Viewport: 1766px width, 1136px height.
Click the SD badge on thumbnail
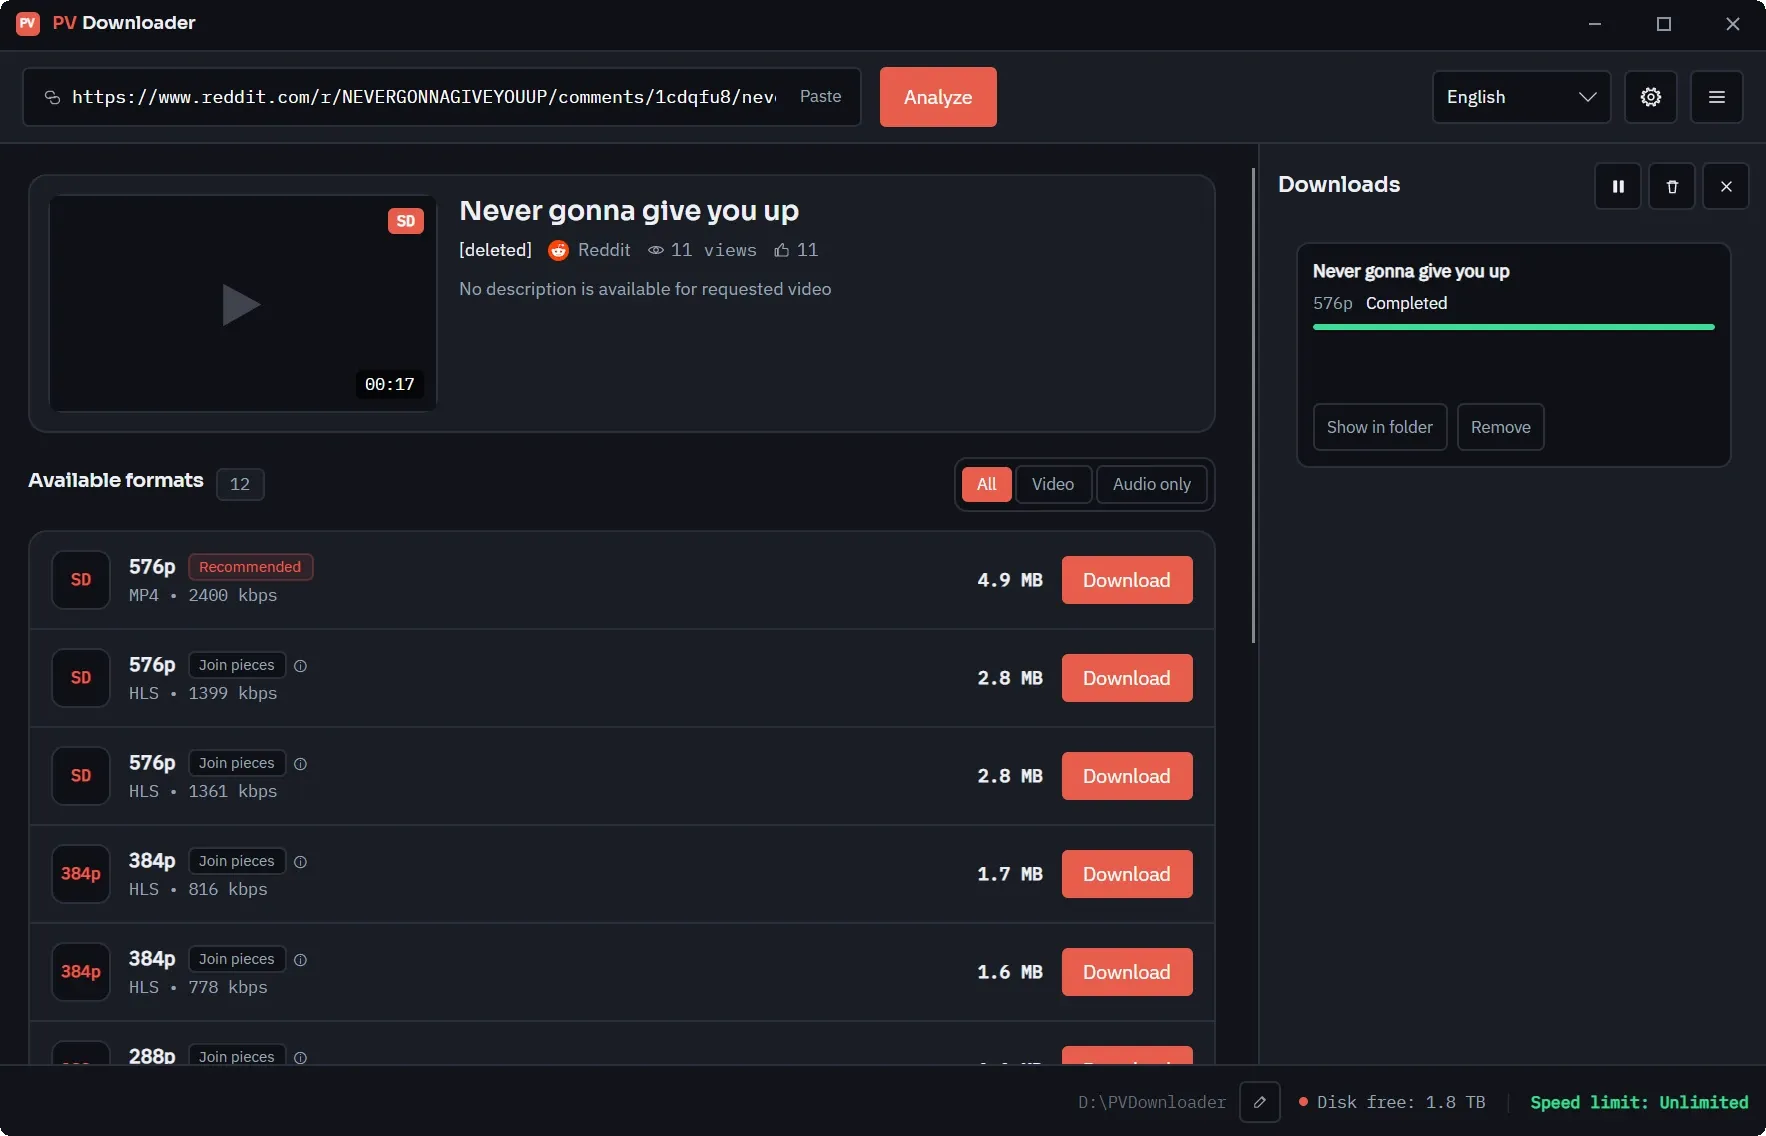(x=405, y=221)
